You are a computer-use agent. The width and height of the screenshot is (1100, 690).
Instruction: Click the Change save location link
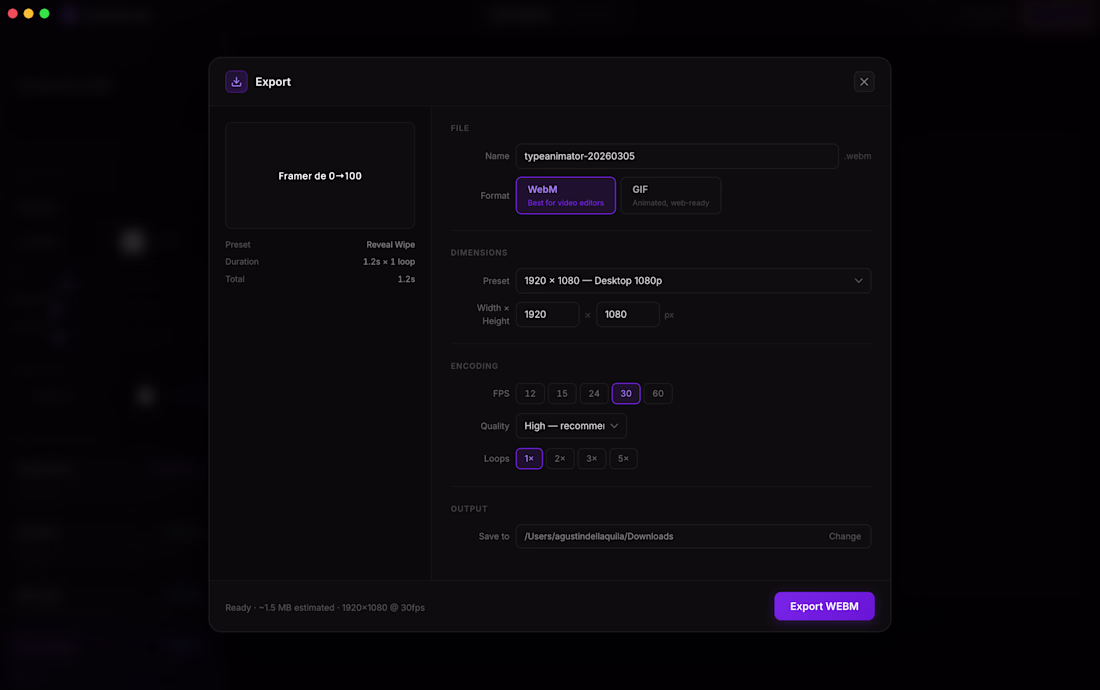[x=844, y=537]
